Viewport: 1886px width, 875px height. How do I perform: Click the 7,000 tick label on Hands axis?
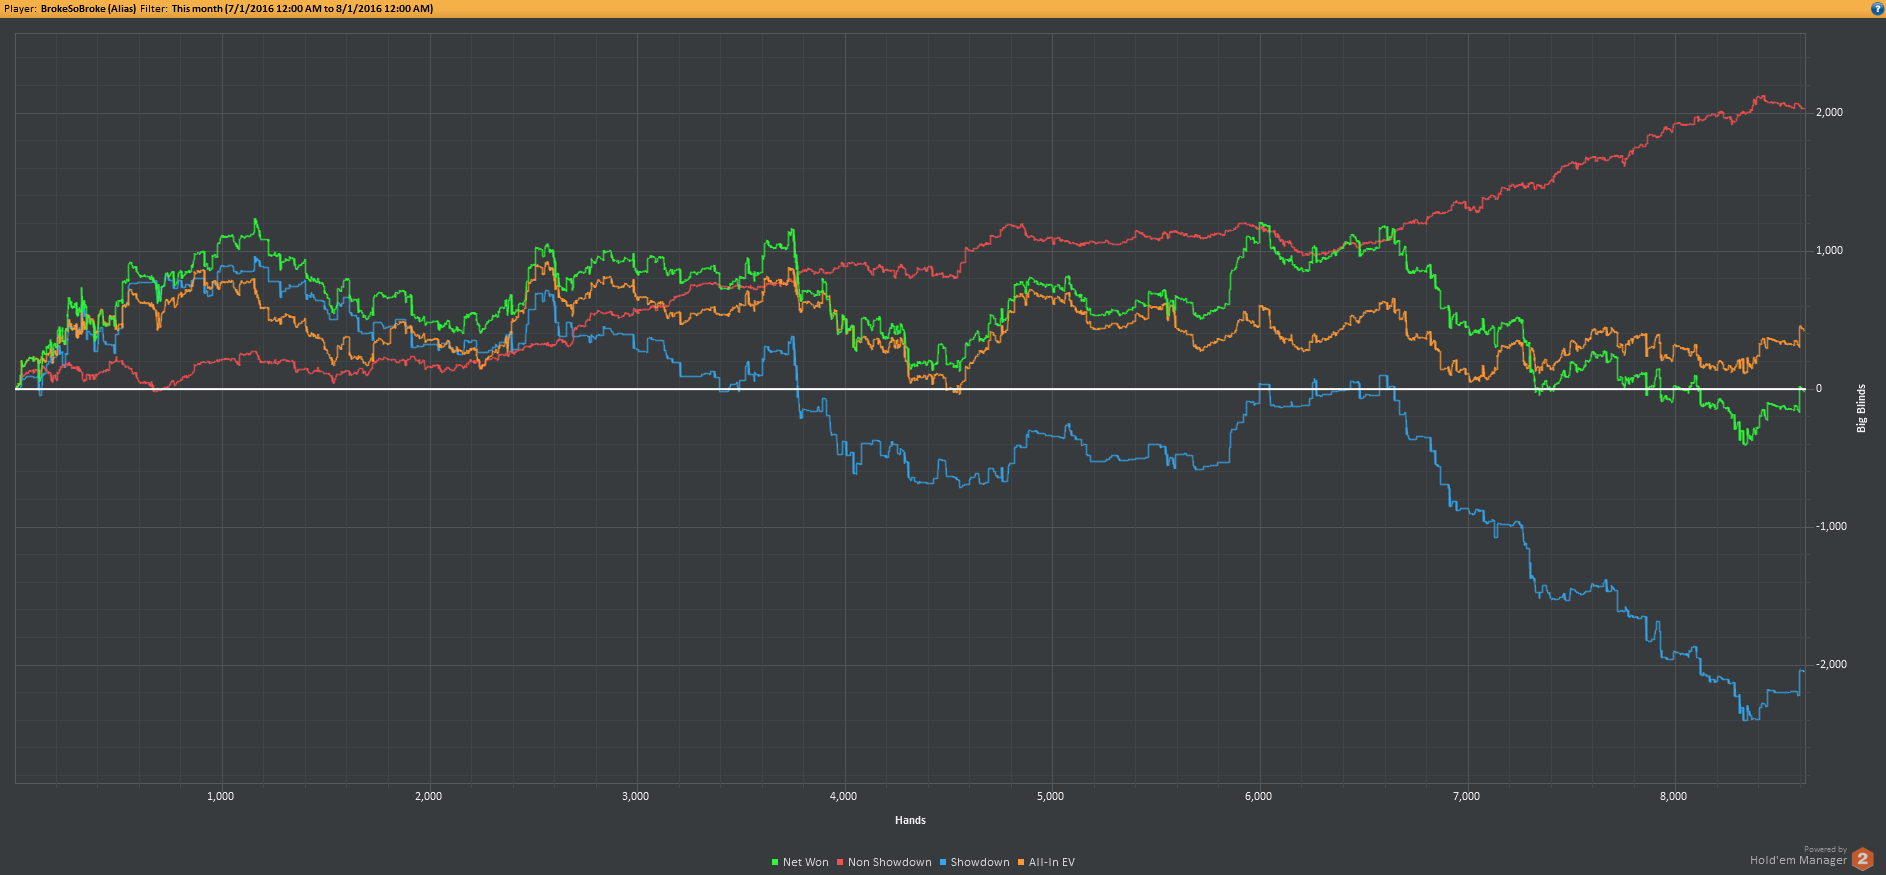(1466, 796)
